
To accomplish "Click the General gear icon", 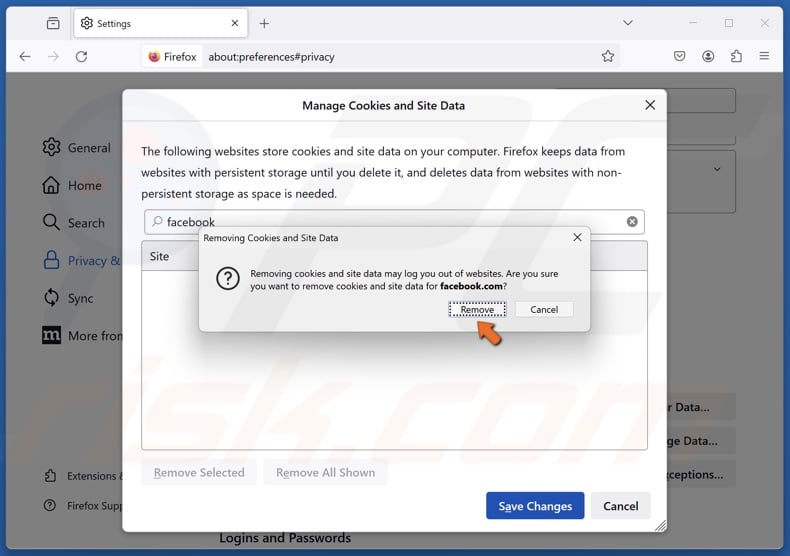I will tap(51, 147).
